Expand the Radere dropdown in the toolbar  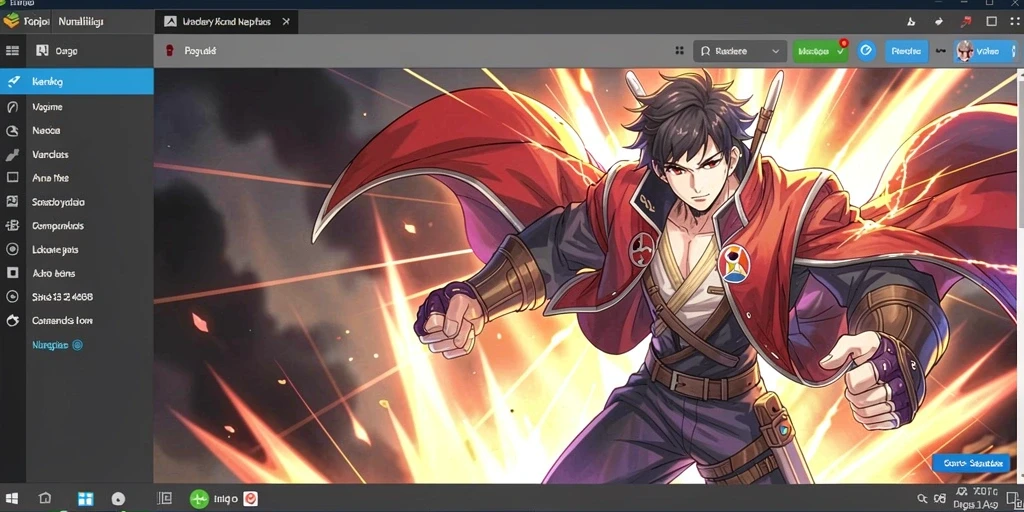(740, 51)
